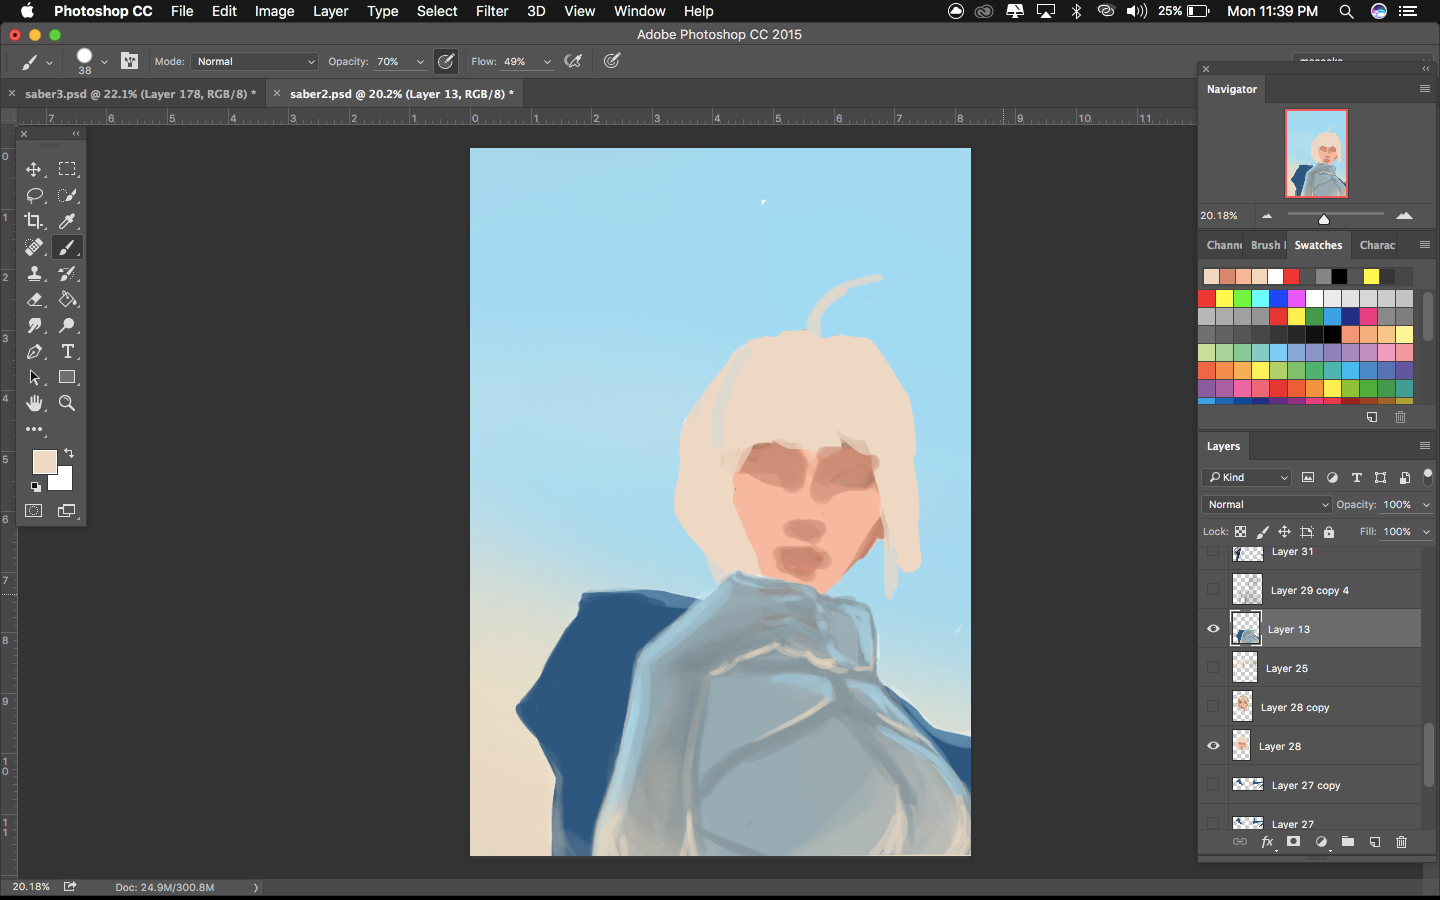
Task: Open the Opacity 70% slider dropdown
Action: click(x=420, y=62)
